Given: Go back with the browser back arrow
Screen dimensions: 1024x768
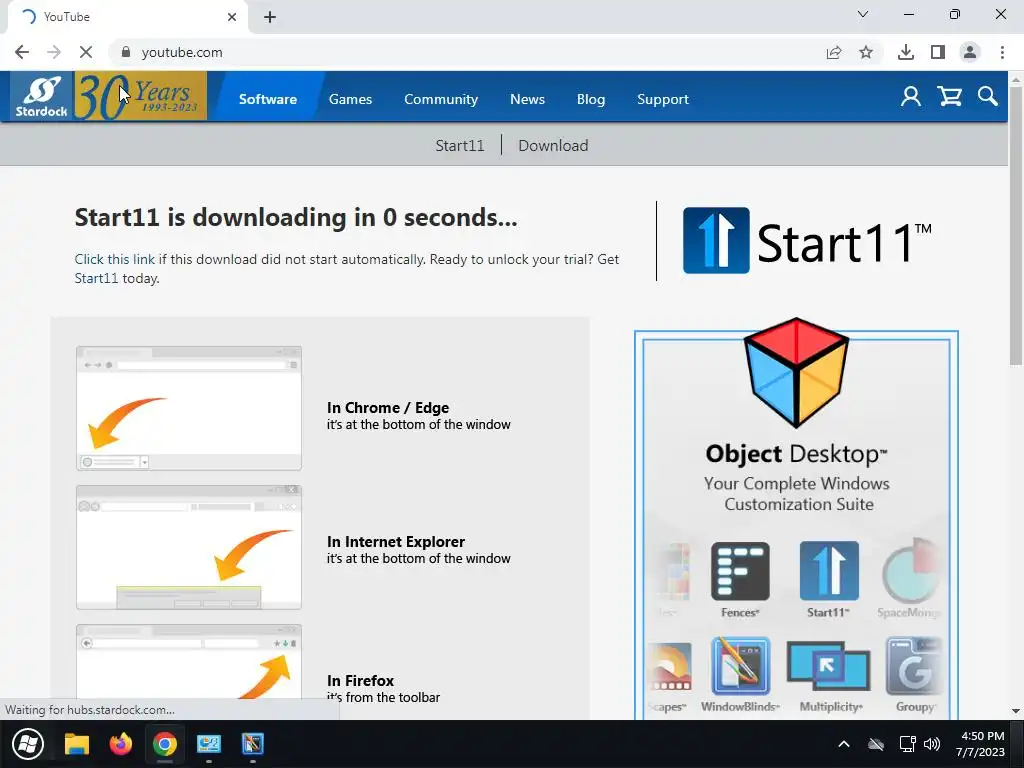Looking at the screenshot, I should click(22, 52).
